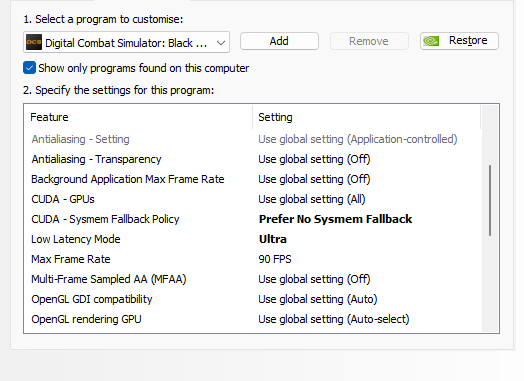
Task: Select the Antialiasing - Transparency row
Action: tap(253, 159)
